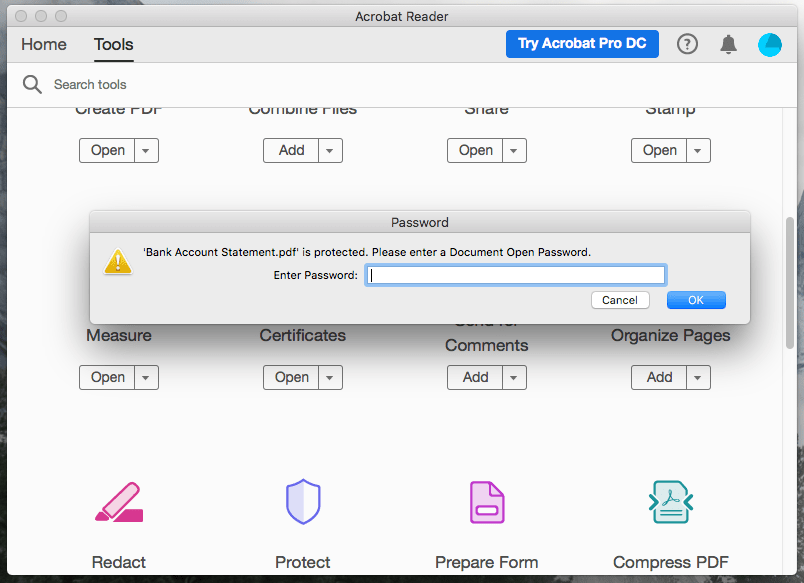The width and height of the screenshot is (804, 583).
Task: Click Add under Send for Comments
Action: [475, 377]
